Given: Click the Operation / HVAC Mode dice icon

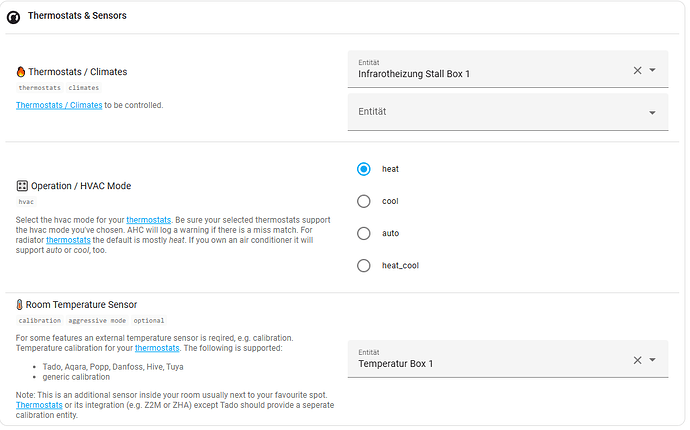Looking at the screenshot, I should point(22,186).
